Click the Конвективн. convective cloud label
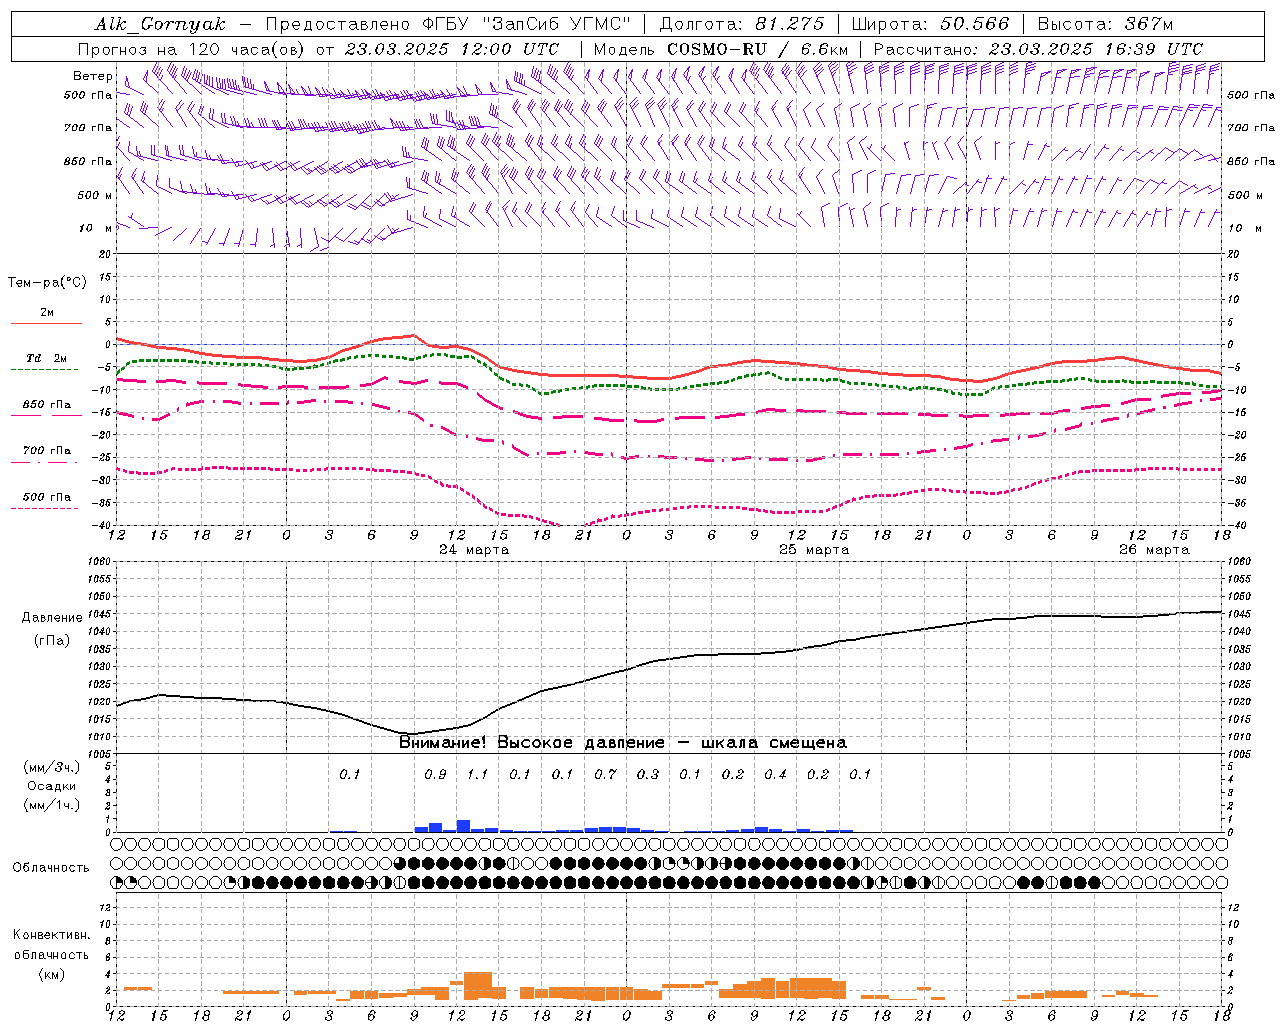The width and height of the screenshot is (1280, 1024). [x=51, y=935]
